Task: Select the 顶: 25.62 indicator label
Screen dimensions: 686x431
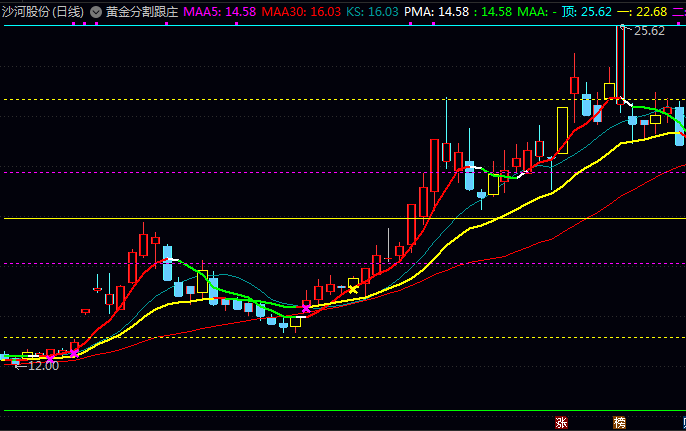Action: tap(586, 12)
